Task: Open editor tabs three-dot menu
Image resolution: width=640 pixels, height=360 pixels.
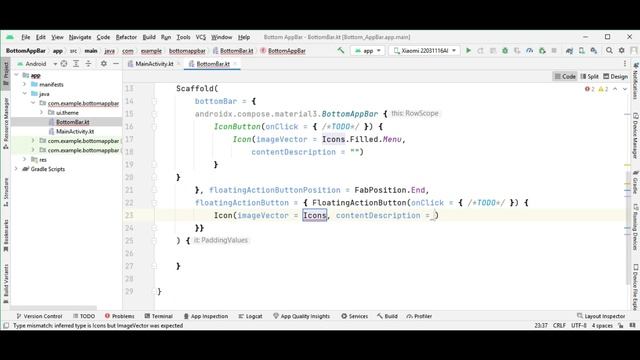Action: (625, 64)
